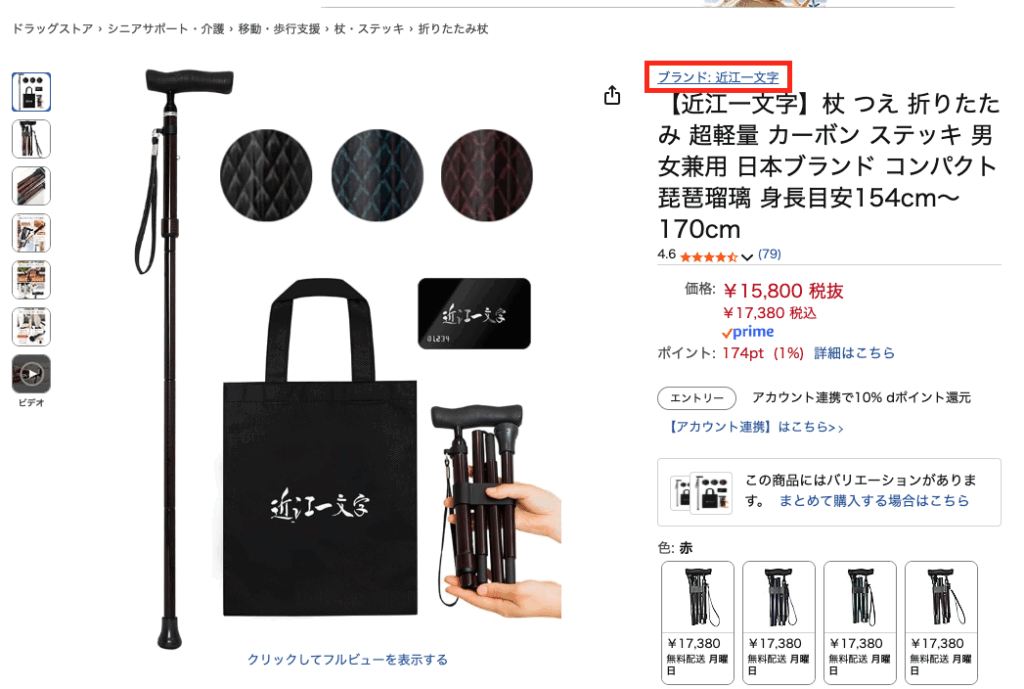
Task: Go to ドラッグストア breadcrumb category
Action: point(53,29)
